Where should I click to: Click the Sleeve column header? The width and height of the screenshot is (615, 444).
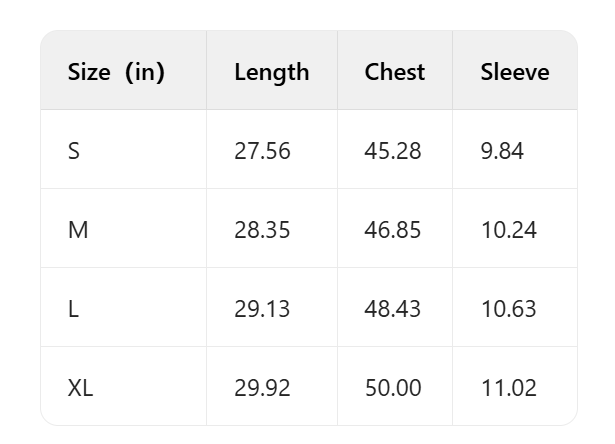click(x=514, y=72)
